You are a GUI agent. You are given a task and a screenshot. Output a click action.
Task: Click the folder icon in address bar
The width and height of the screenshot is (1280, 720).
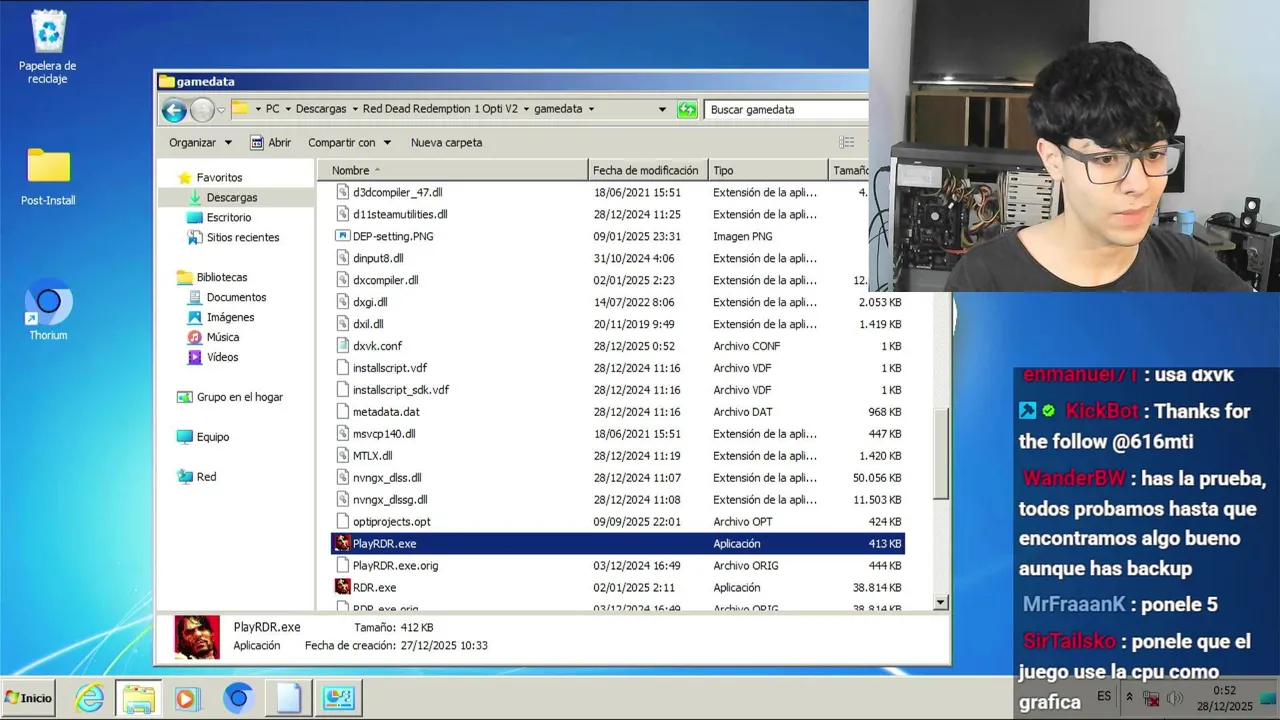coord(240,109)
